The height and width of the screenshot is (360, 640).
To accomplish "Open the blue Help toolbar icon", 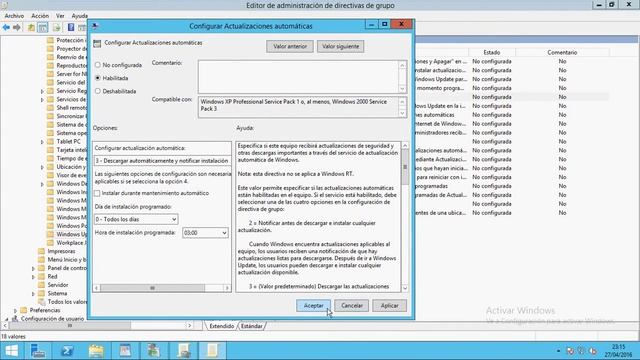I will [x=71, y=27].
